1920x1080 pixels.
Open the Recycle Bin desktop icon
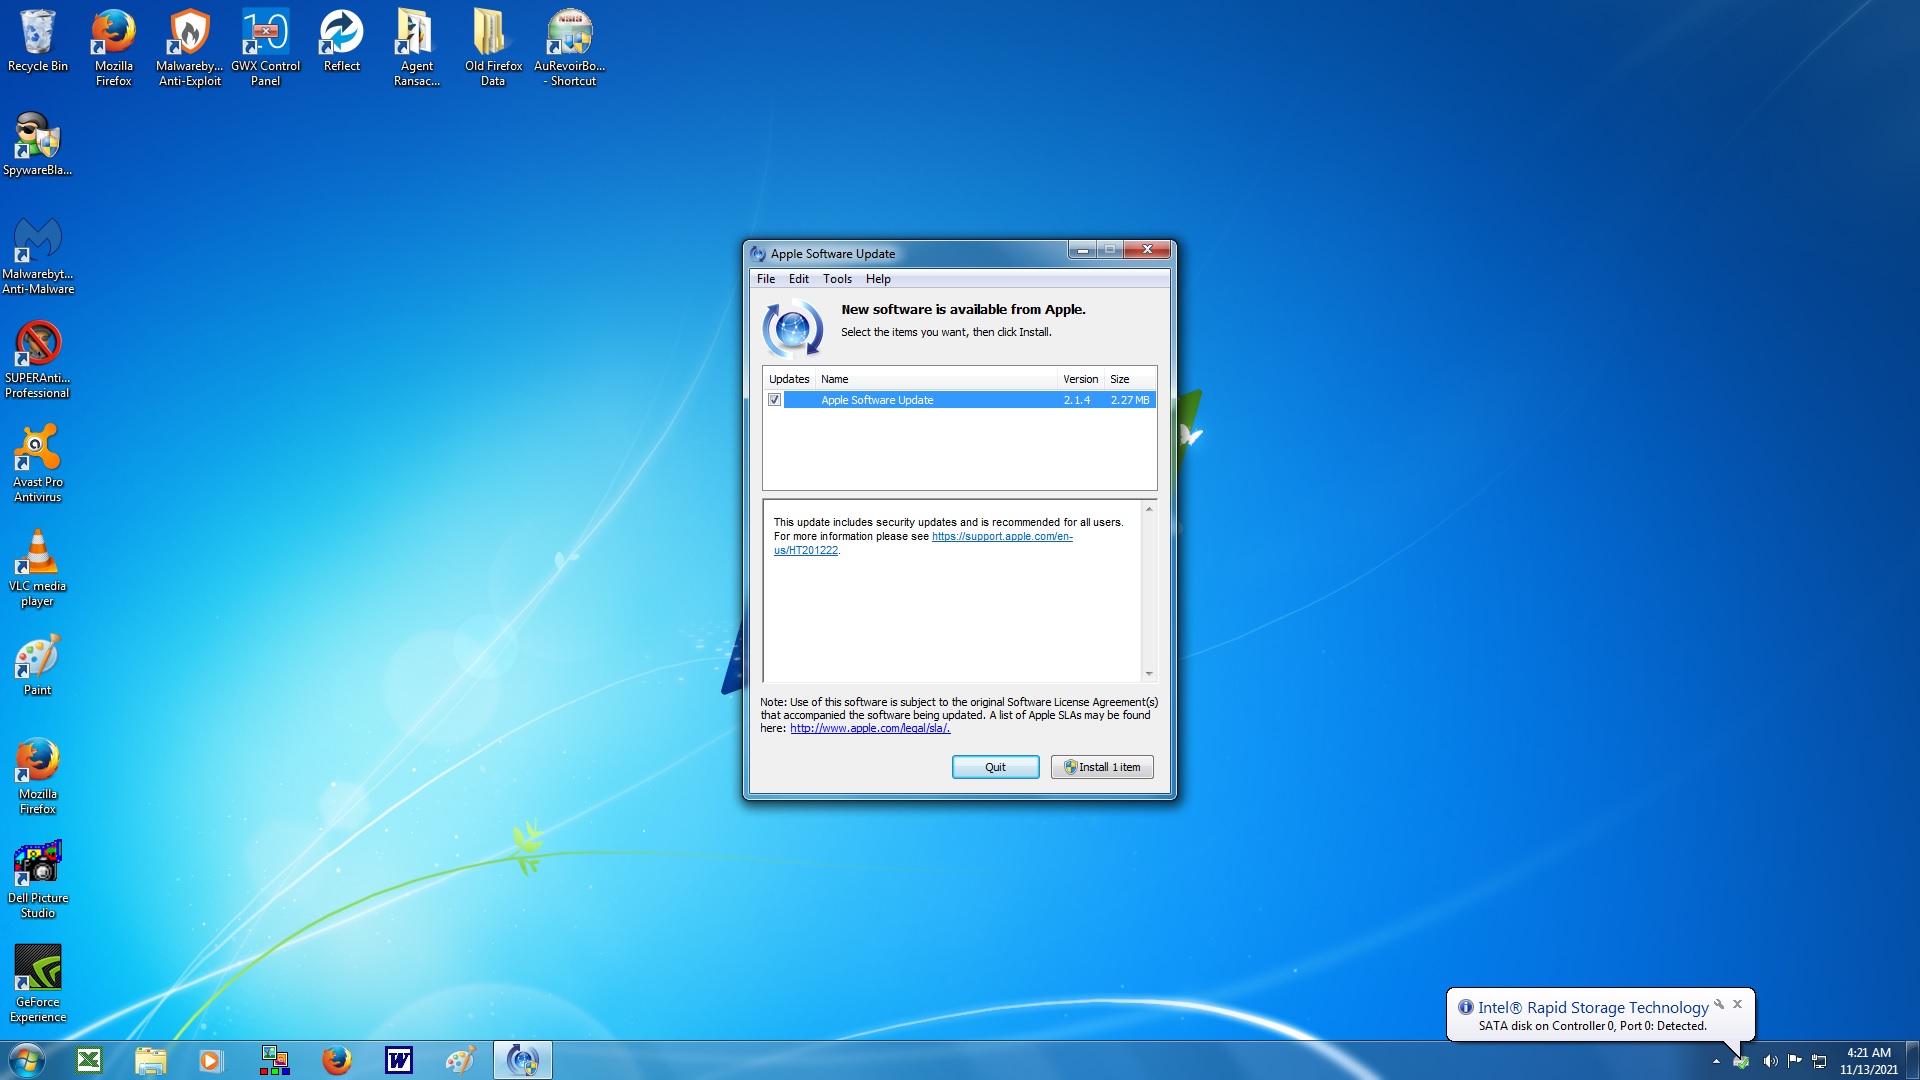tap(38, 42)
